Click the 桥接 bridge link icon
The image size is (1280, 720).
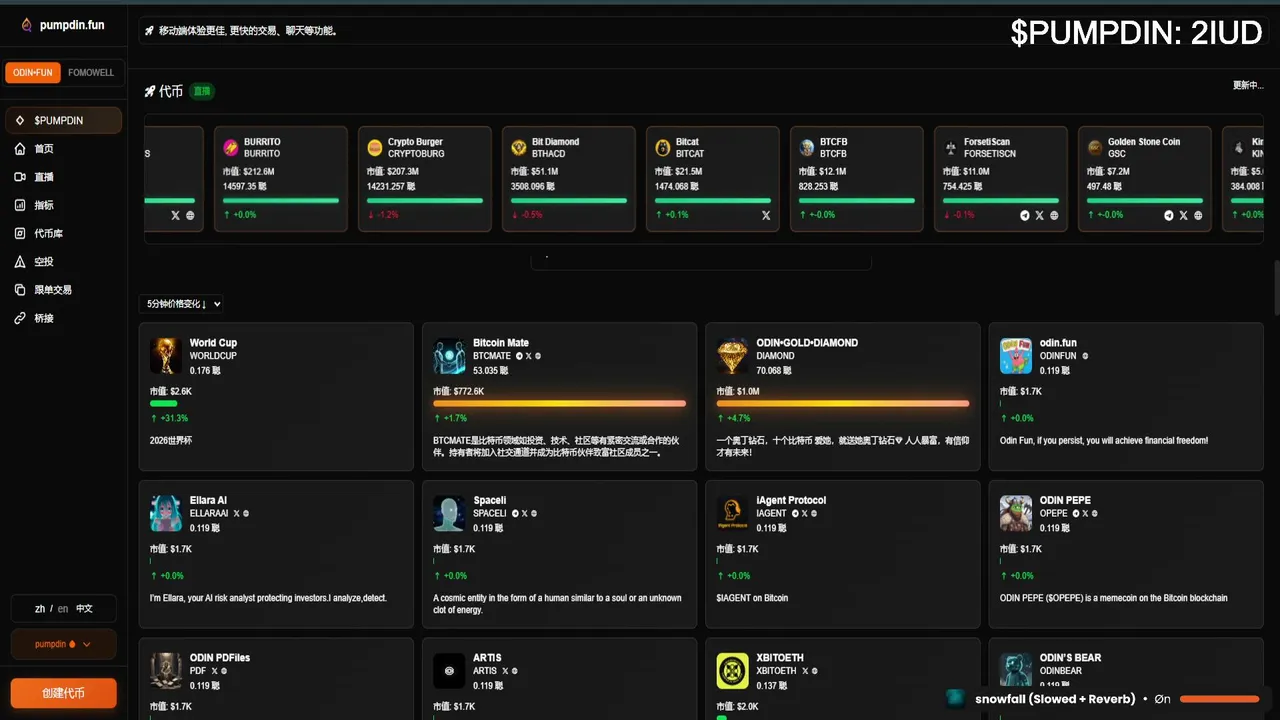click(20, 318)
